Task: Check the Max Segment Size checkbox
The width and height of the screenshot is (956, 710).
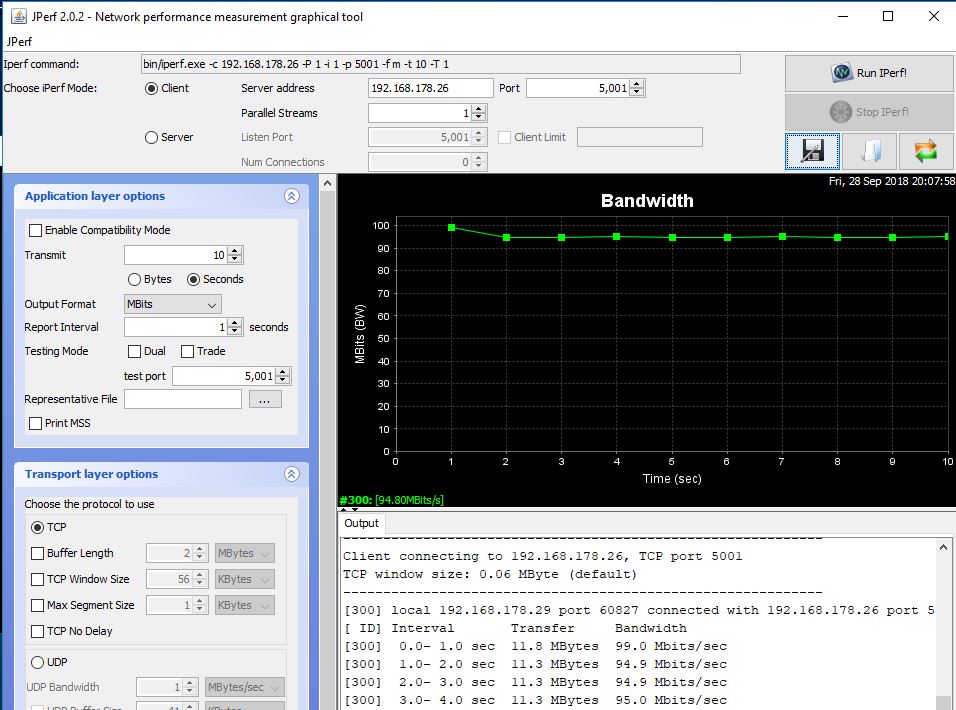Action: coord(37,606)
